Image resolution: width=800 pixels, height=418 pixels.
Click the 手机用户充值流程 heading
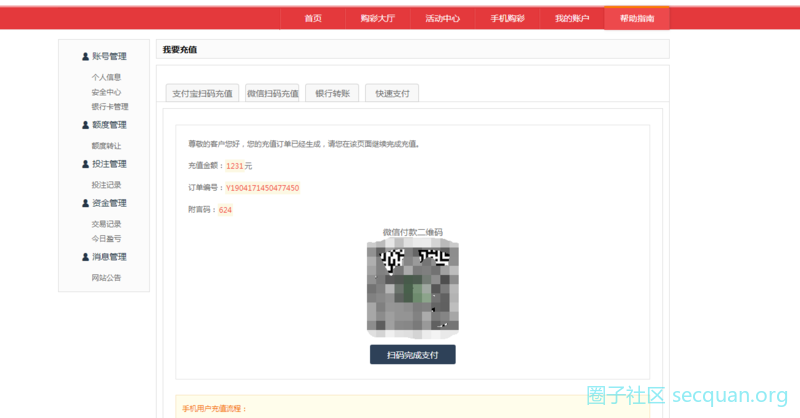coord(214,408)
